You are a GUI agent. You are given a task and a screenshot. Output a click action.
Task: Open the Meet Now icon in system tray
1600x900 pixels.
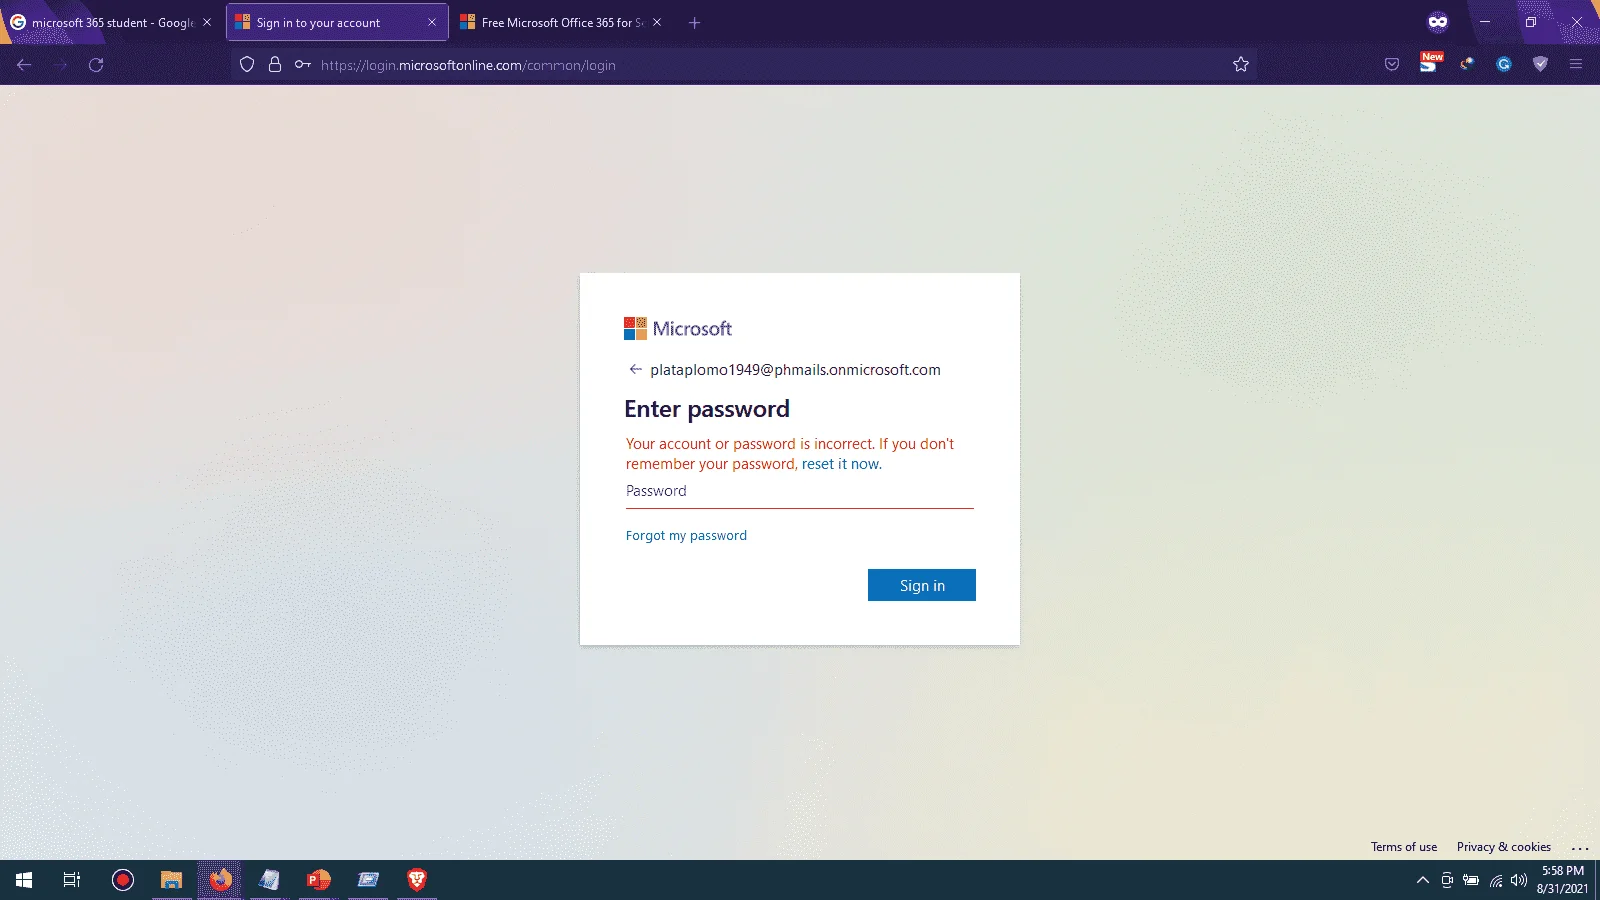coord(1447,881)
